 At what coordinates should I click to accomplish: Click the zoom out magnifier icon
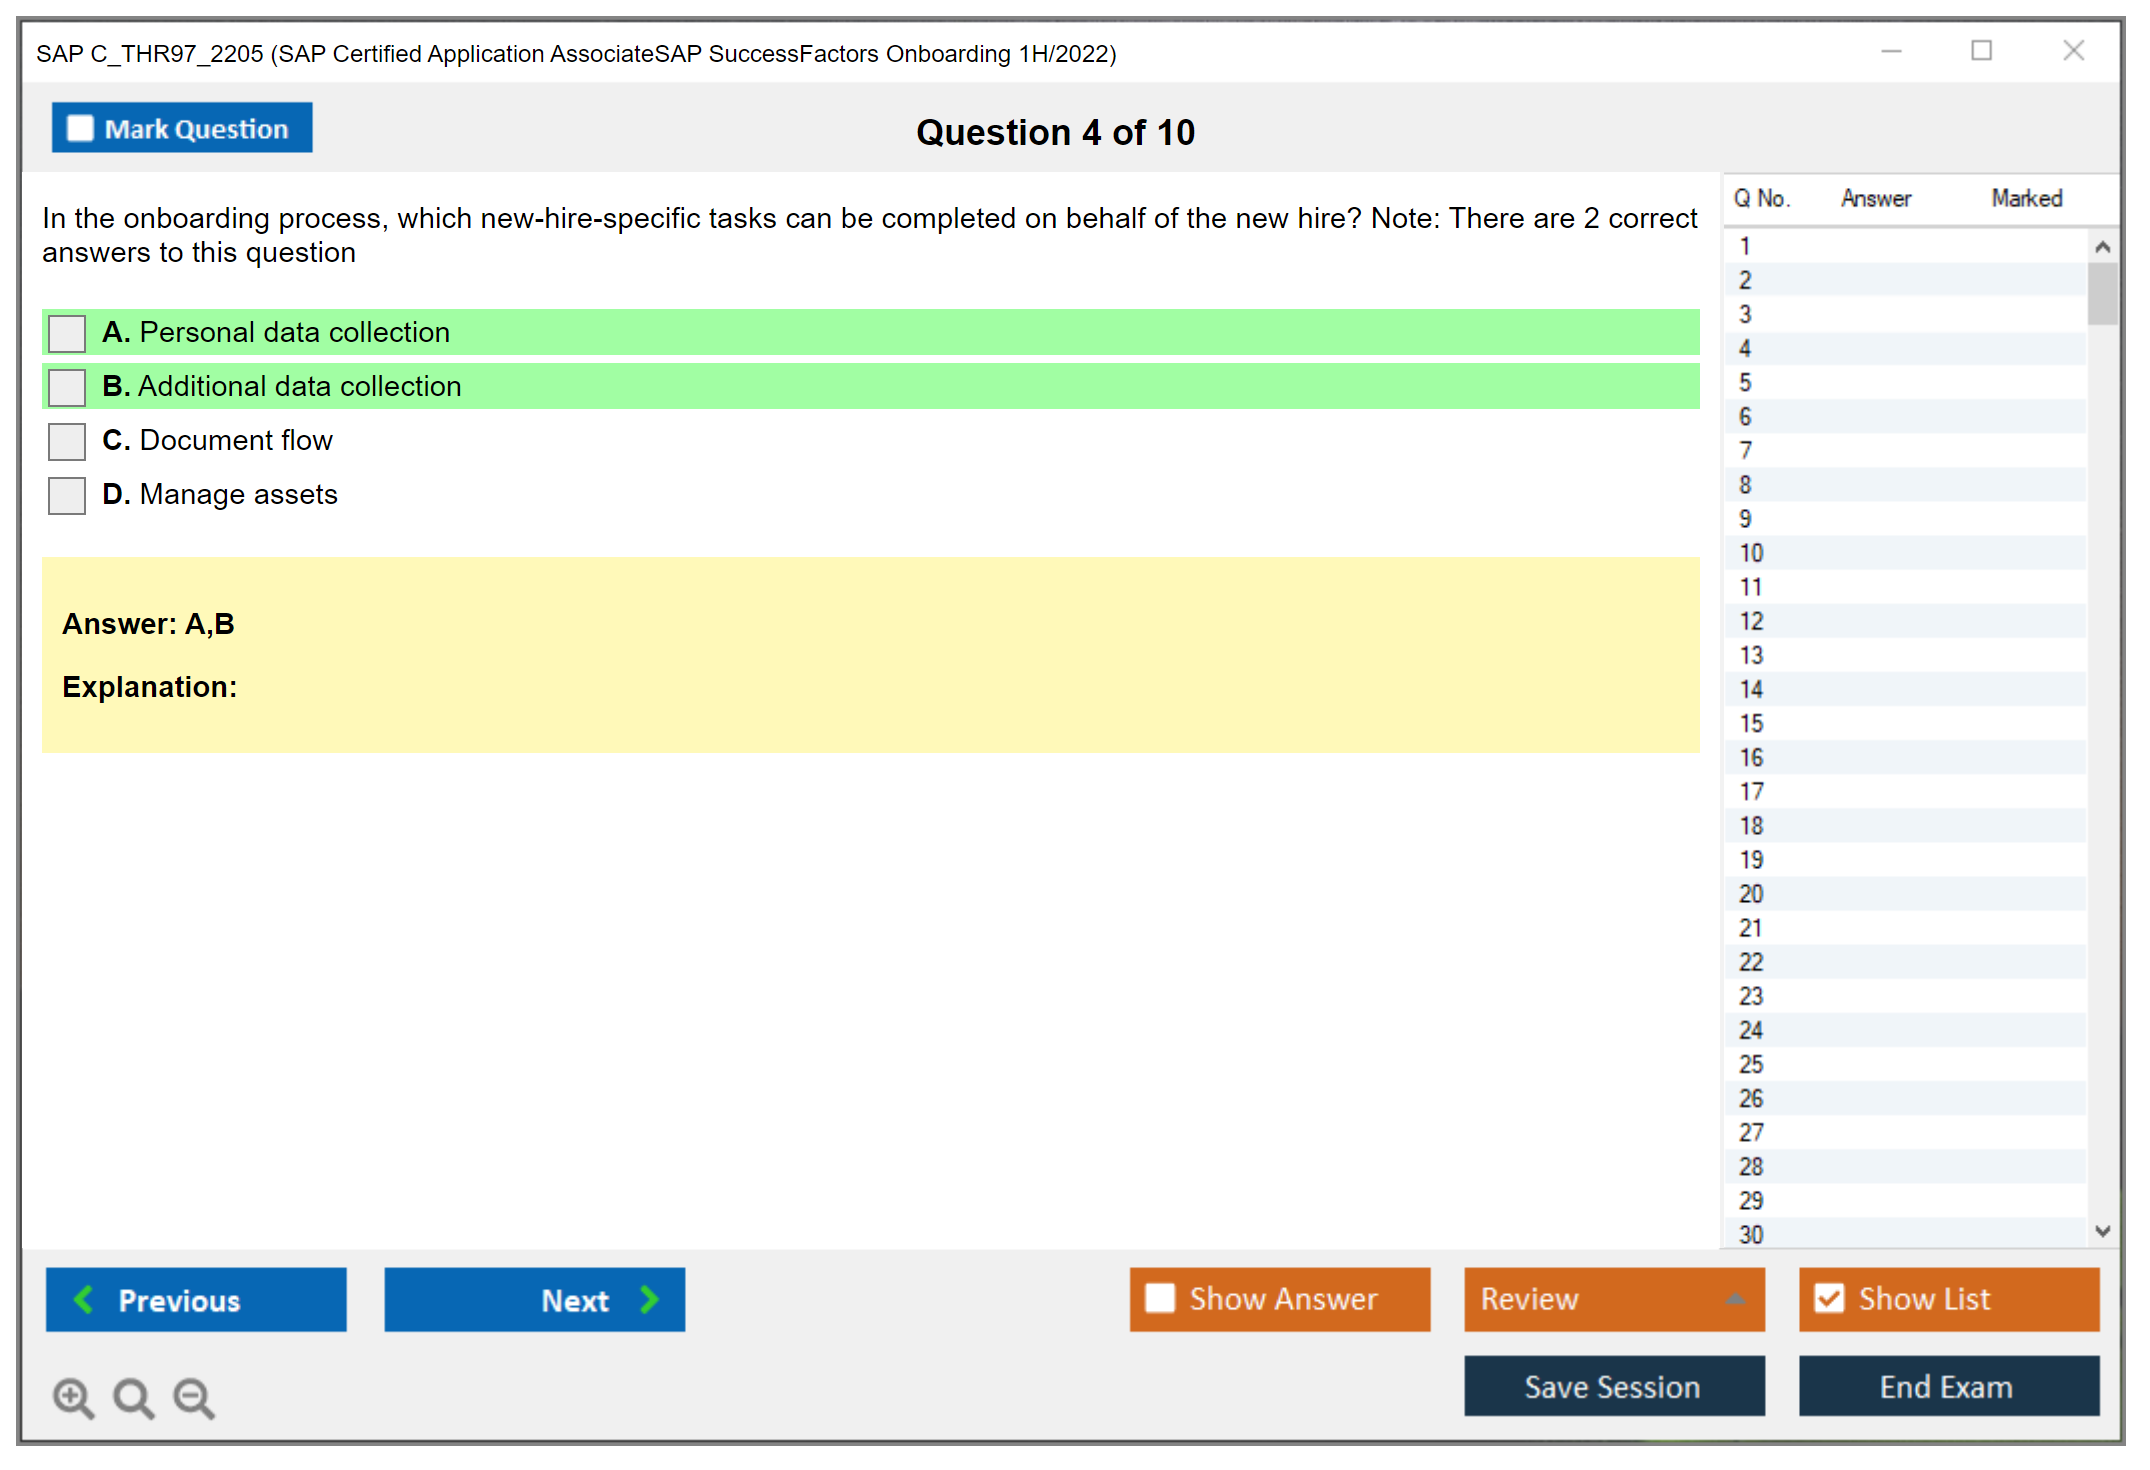click(193, 1397)
